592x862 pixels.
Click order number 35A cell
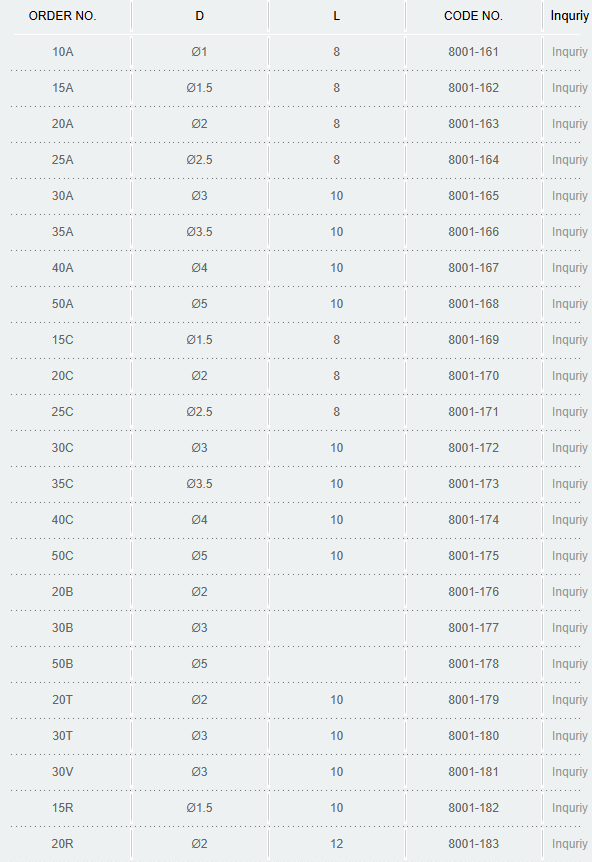point(63,232)
